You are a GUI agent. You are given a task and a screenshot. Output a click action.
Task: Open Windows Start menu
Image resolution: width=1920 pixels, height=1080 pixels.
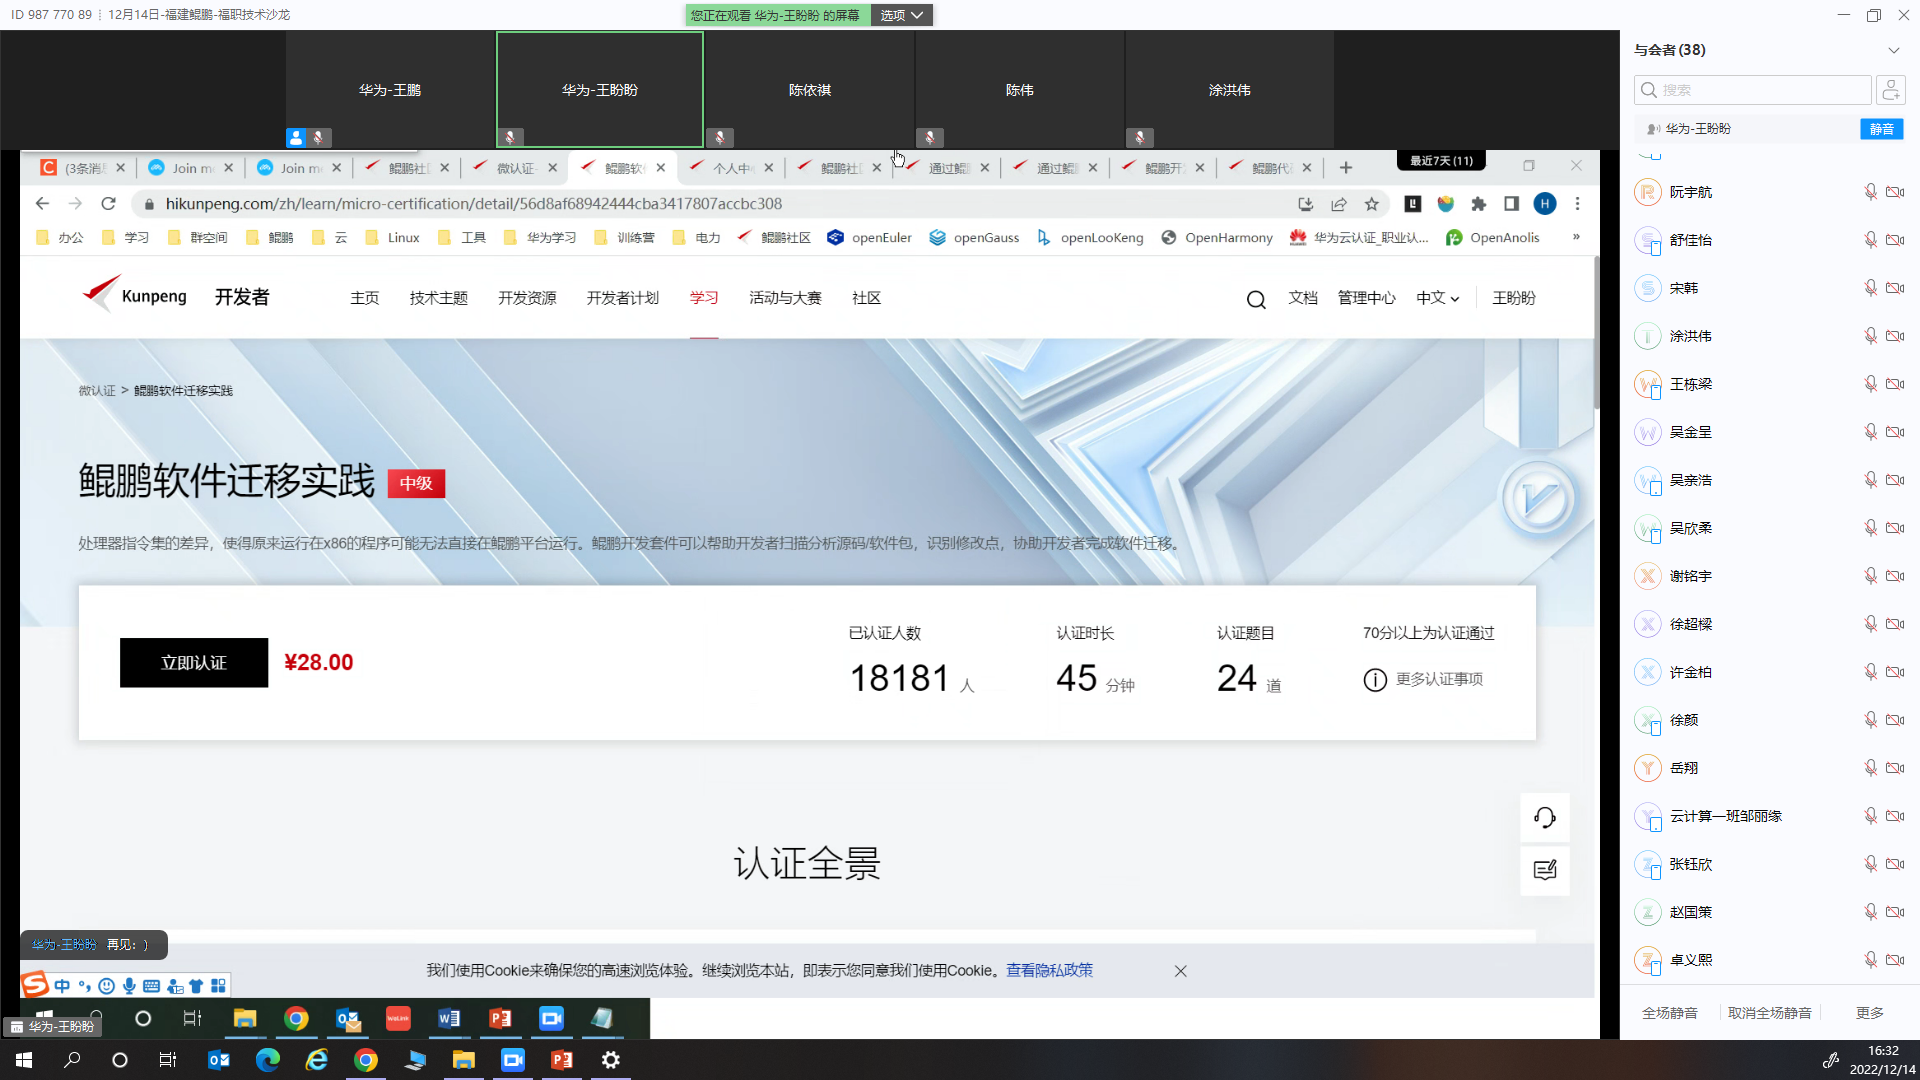[24, 1060]
